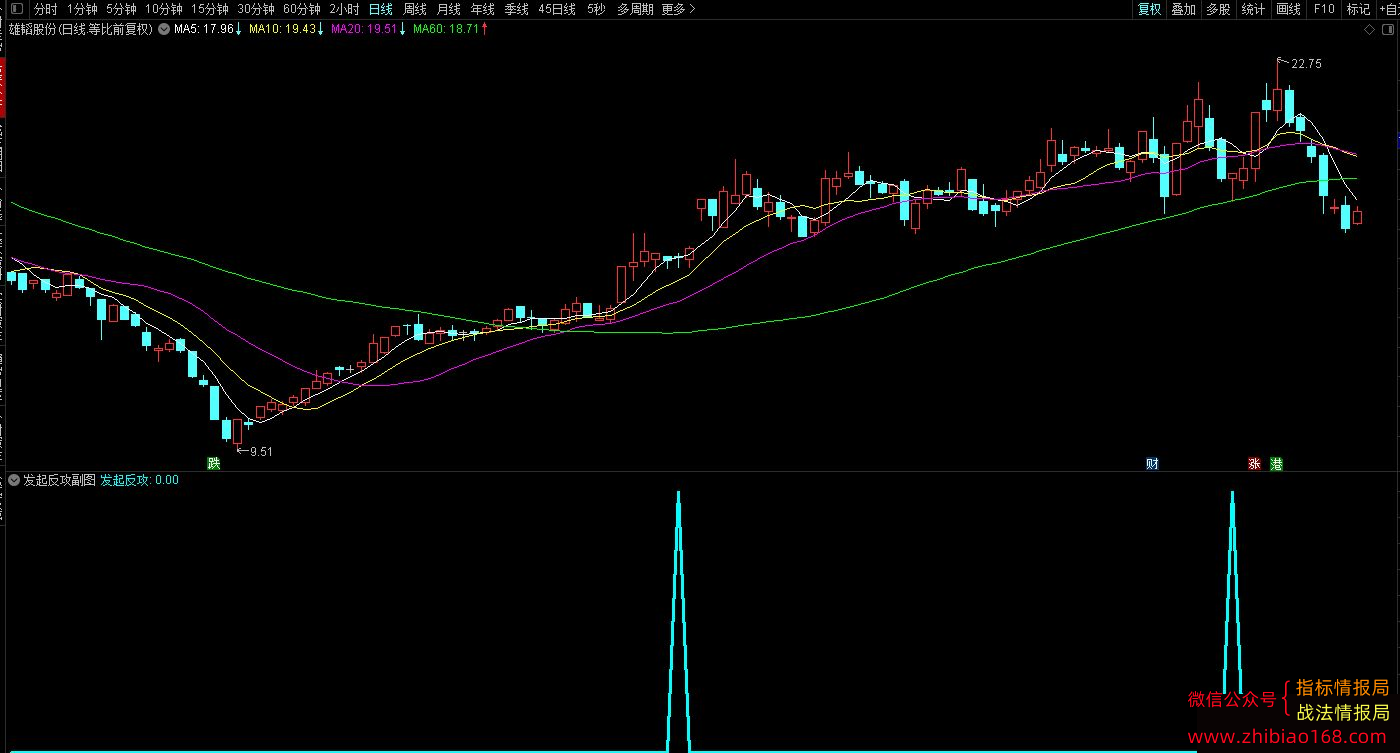
Task: Click the MA20: 19.51 label
Action: (x=364, y=29)
